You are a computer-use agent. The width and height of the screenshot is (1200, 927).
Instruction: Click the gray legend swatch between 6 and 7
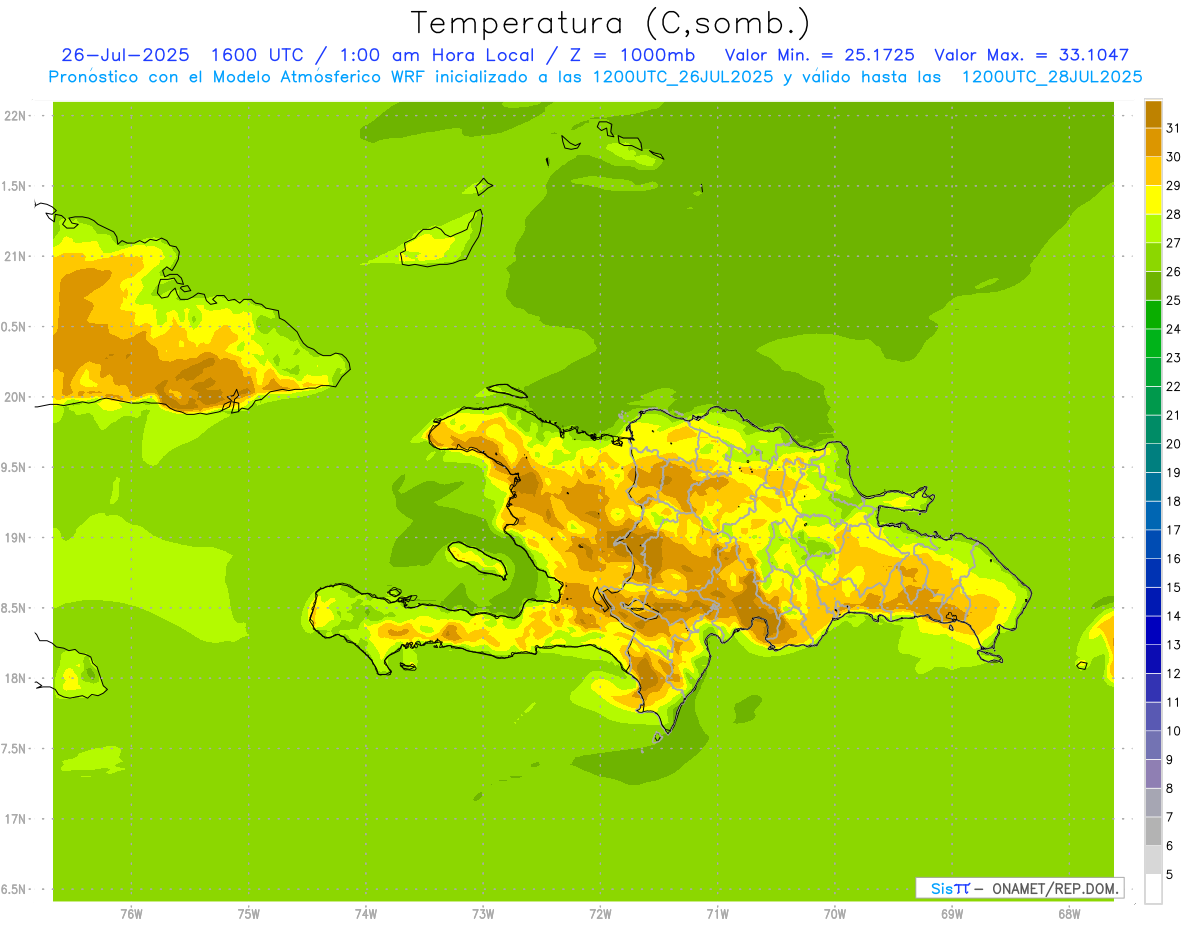pyautogui.click(x=1153, y=831)
